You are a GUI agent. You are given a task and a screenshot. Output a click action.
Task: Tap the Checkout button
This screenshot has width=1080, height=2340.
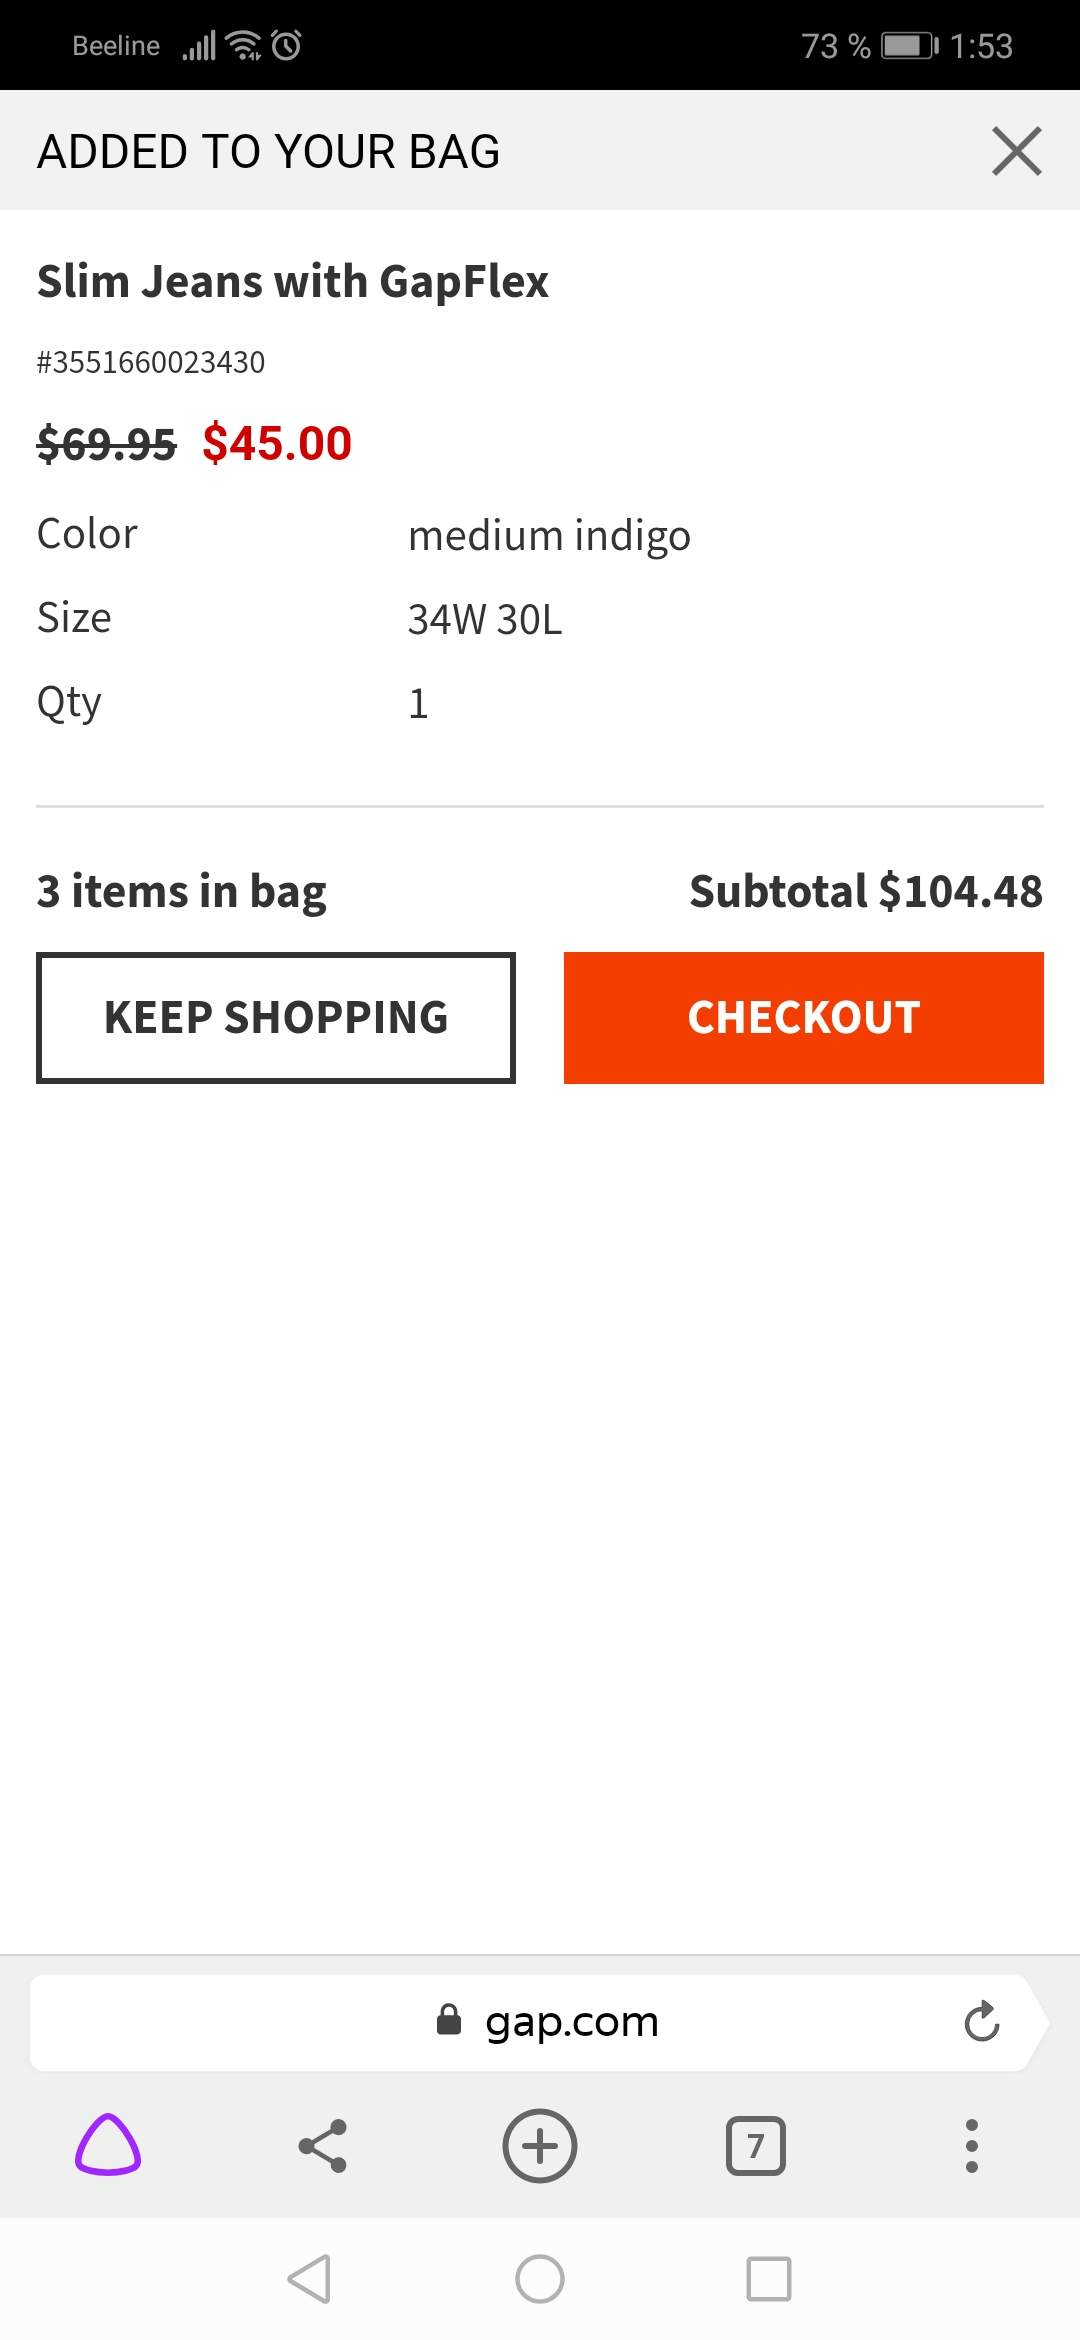(x=804, y=1018)
